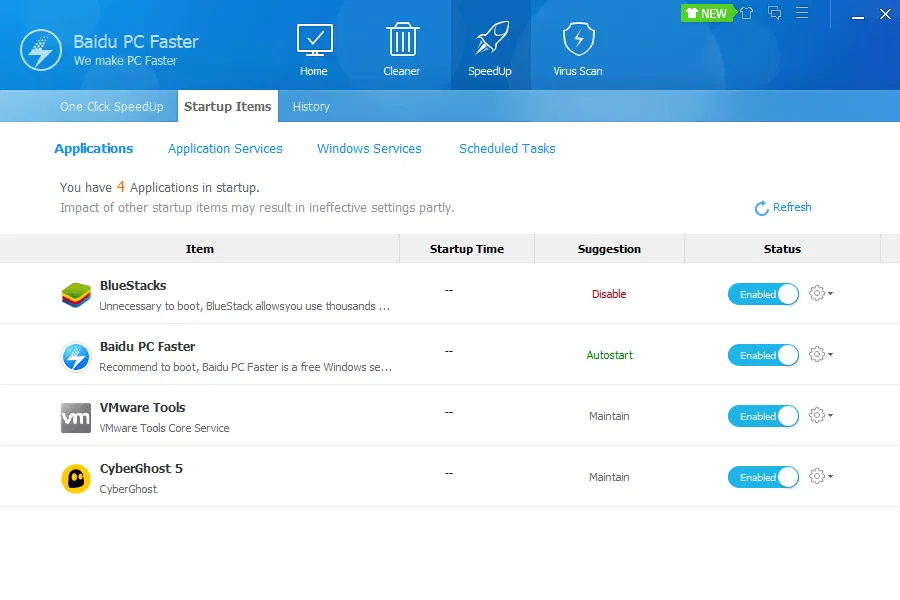Switch to One Click SpeedUp tab
This screenshot has height=600, width=900.
tap(112, 106)
